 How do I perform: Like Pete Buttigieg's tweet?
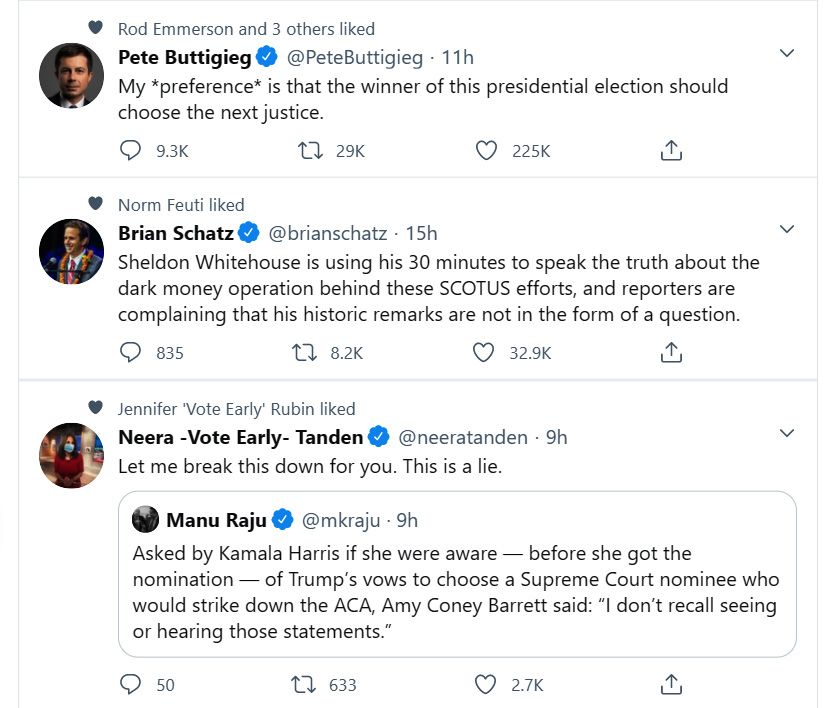pos(486,151)
